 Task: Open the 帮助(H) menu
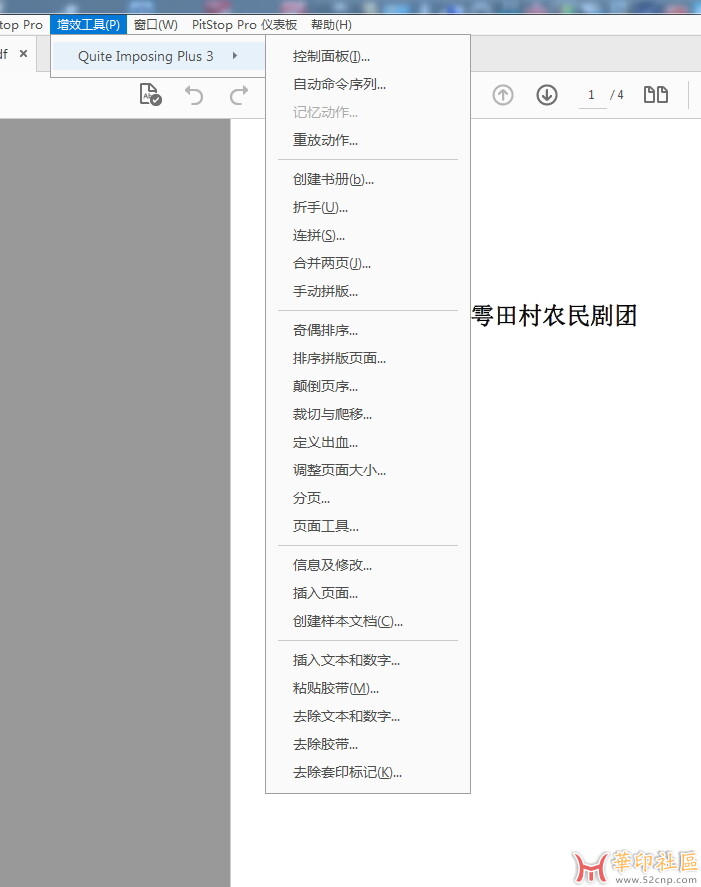(331, 24)
